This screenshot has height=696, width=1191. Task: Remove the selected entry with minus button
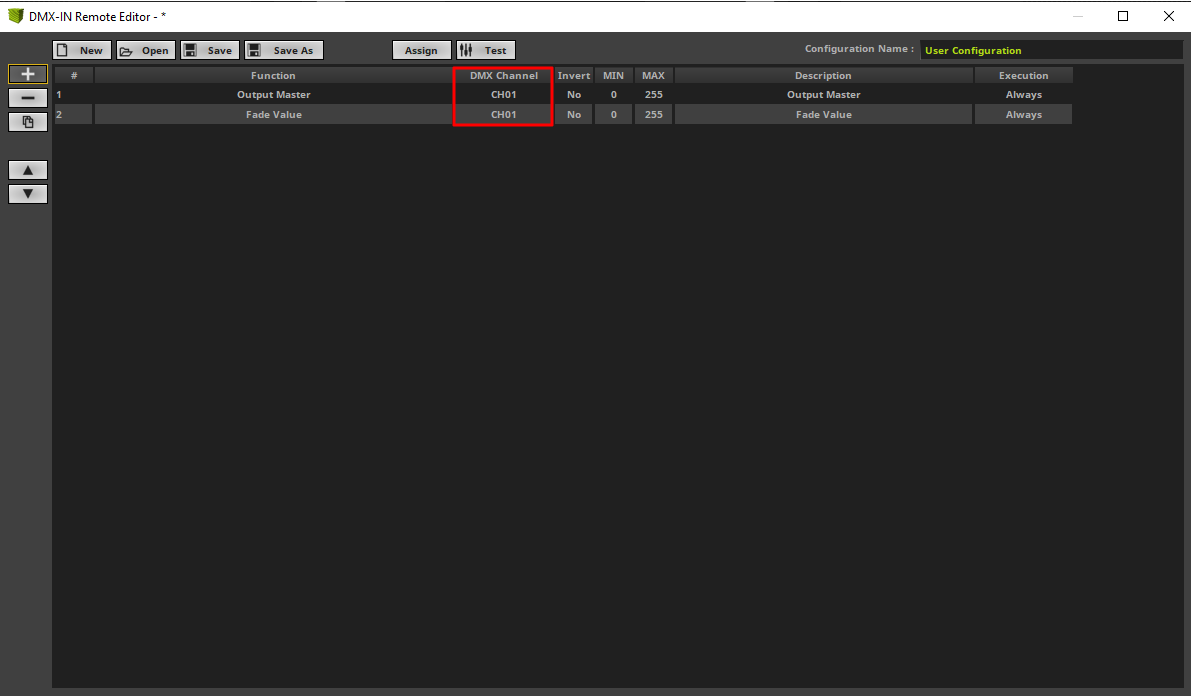[x=28, y=98]
